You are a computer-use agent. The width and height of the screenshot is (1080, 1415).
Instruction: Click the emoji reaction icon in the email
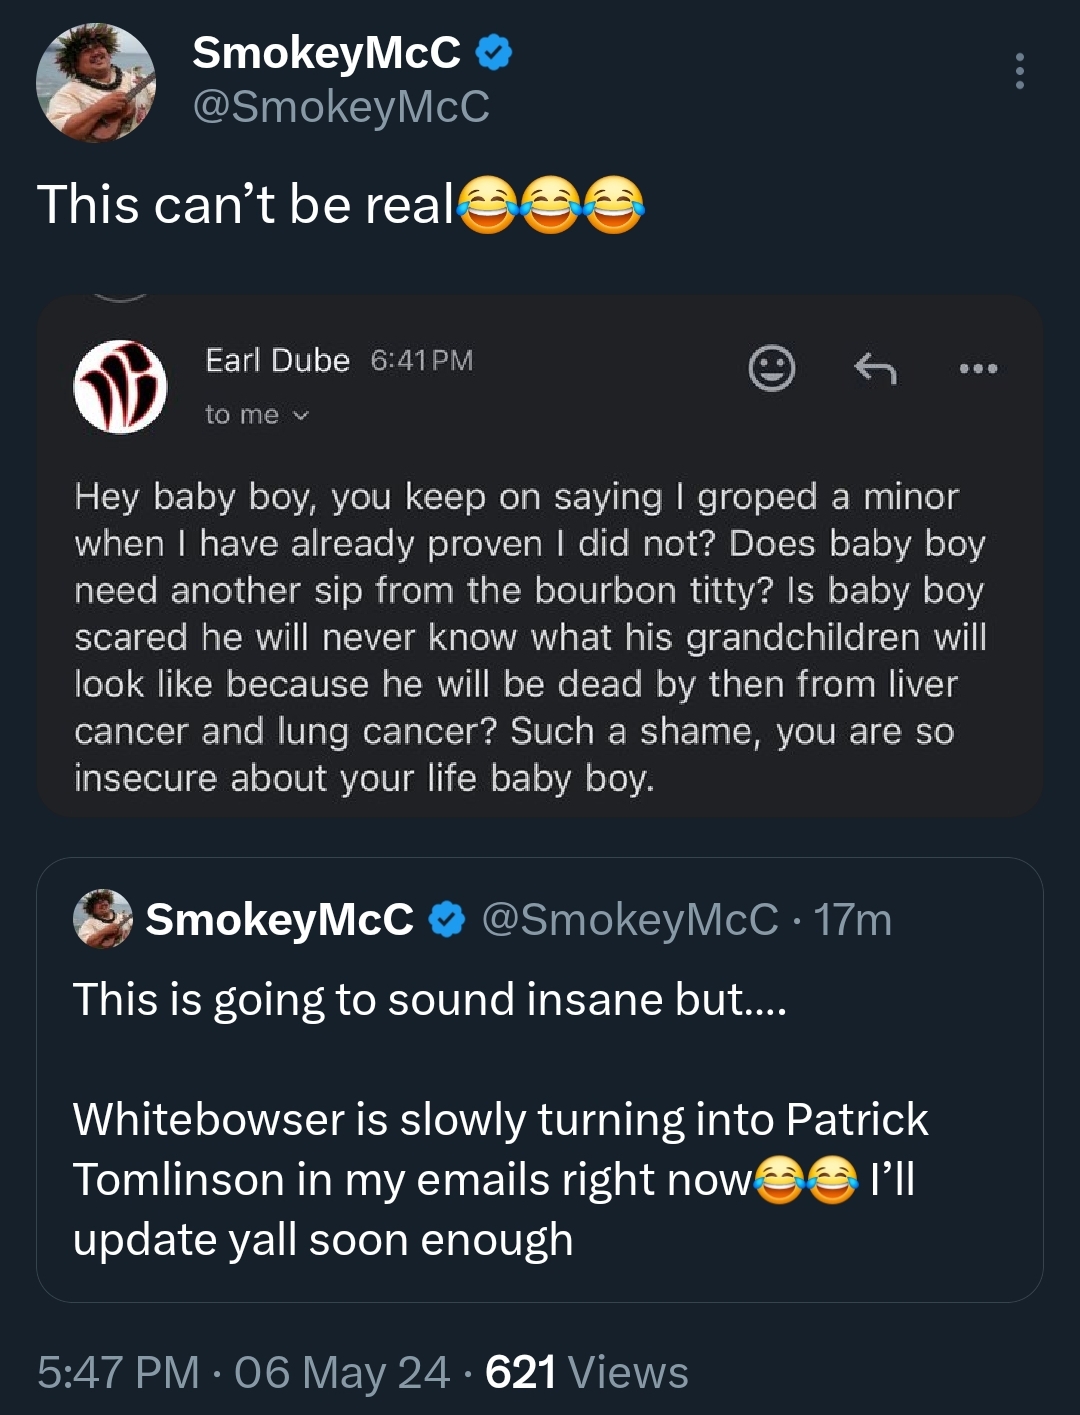click(772, 369)
